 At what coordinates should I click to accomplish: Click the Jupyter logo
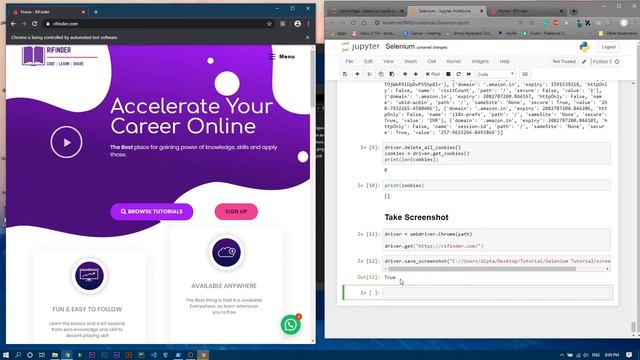pyautogui.click(x=361, y=47)
